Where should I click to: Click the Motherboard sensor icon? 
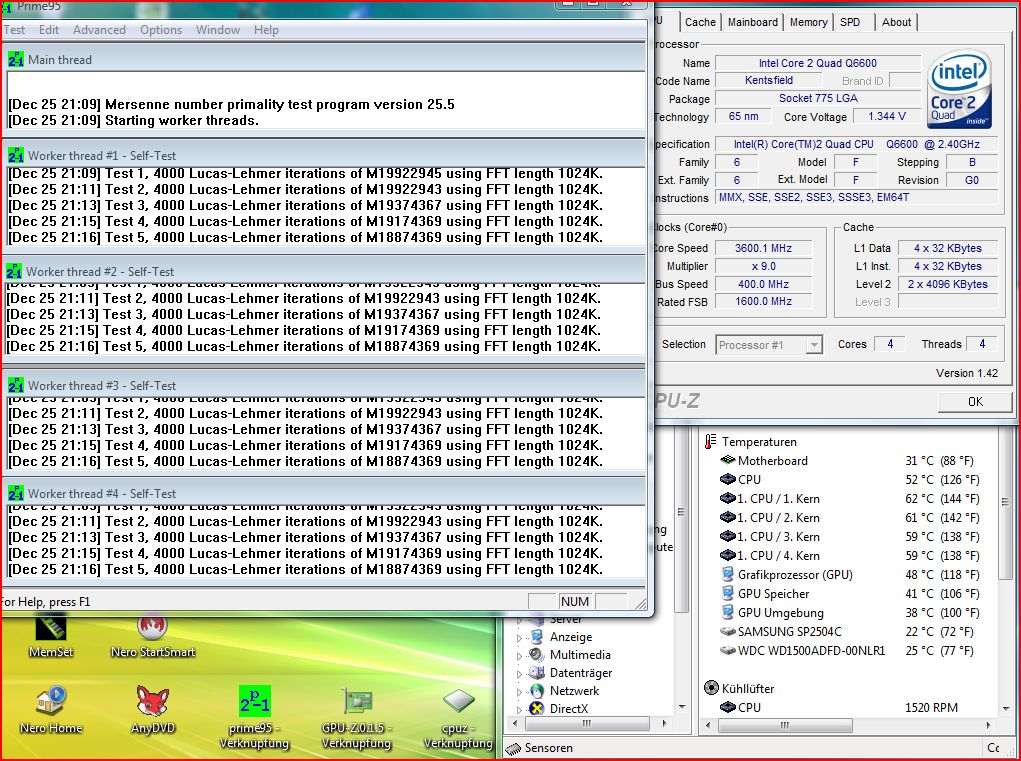pyautogui.click(x=727, y=460)
